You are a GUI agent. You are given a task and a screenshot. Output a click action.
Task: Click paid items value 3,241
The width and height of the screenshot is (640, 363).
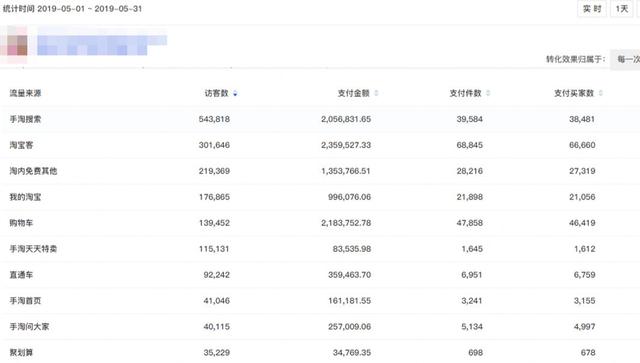(472, 301)
